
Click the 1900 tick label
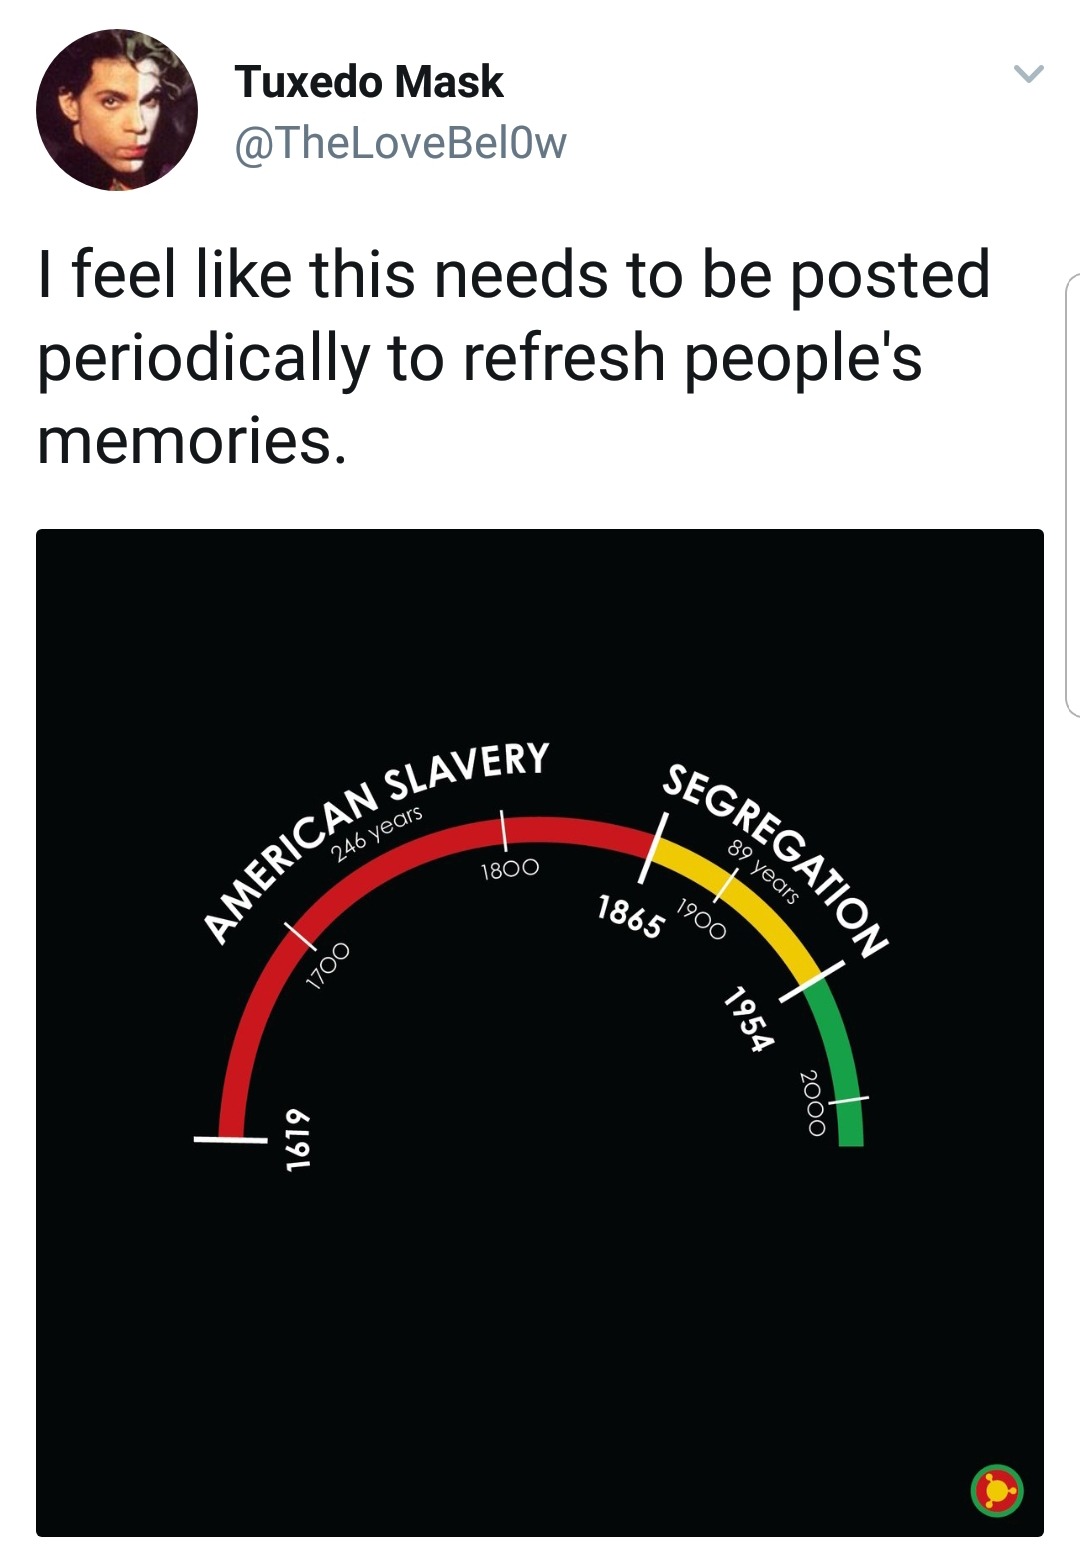point(701,920)
